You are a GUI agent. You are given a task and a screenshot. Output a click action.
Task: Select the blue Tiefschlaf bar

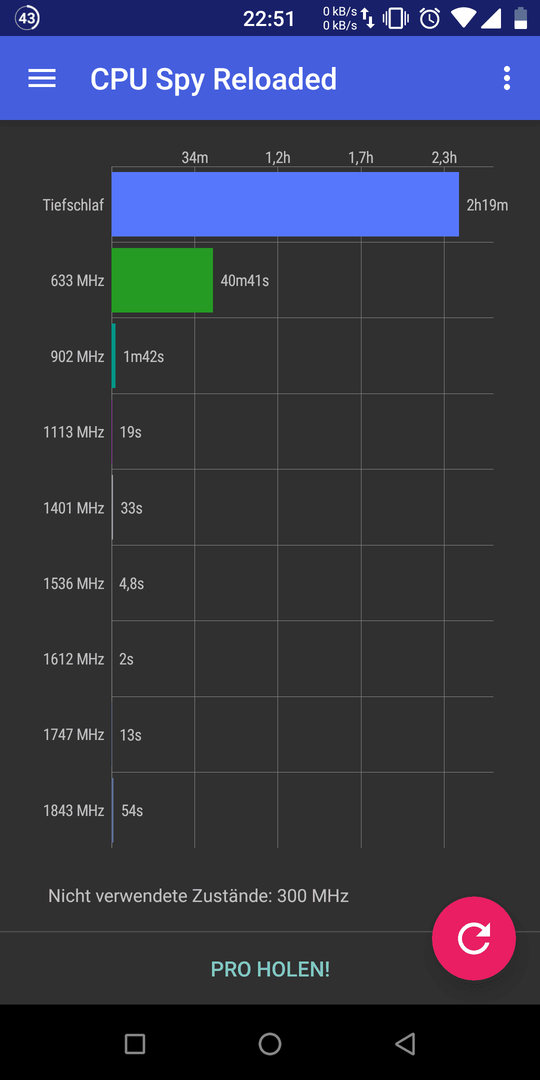[285, 204]
